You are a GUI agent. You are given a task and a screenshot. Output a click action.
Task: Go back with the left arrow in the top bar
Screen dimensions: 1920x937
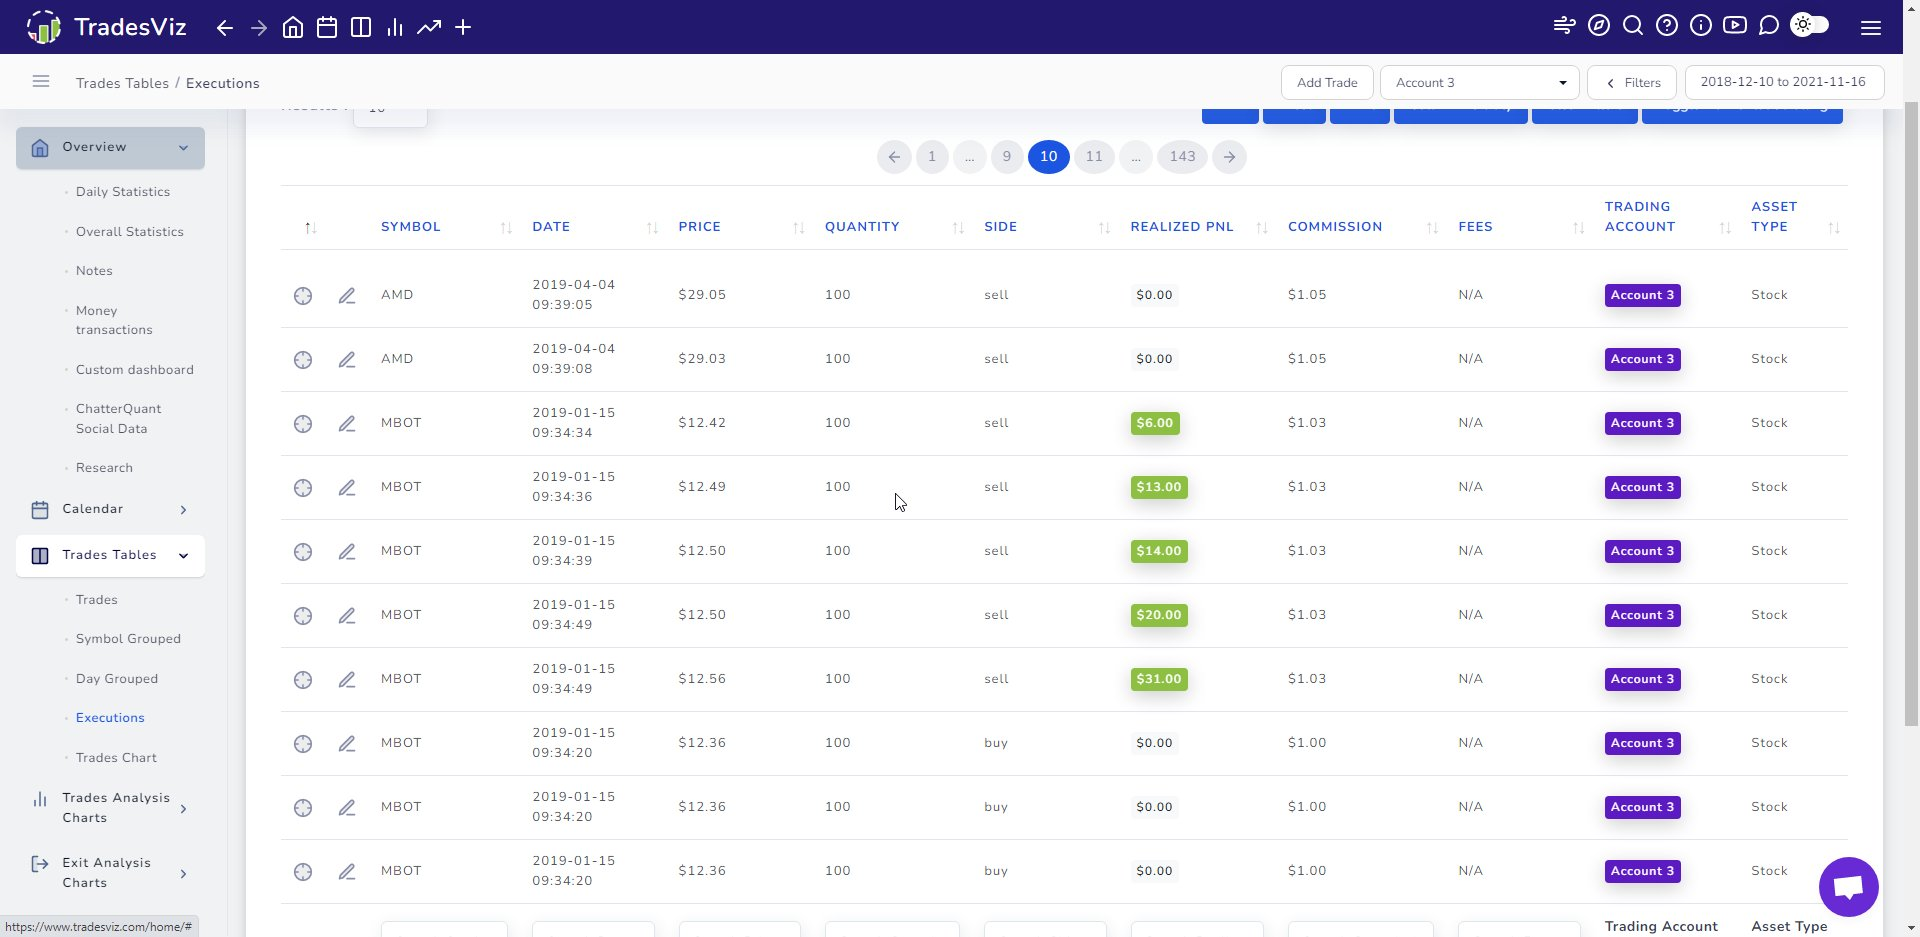tap(225, 28)
